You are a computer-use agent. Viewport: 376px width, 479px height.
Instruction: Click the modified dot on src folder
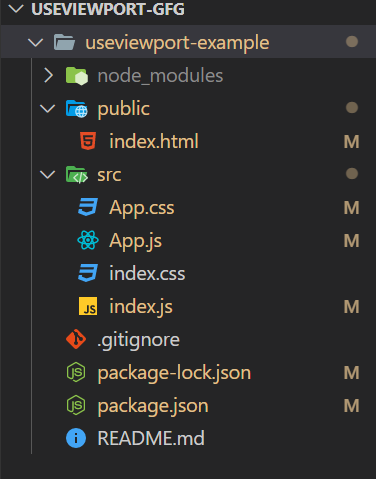352,174
